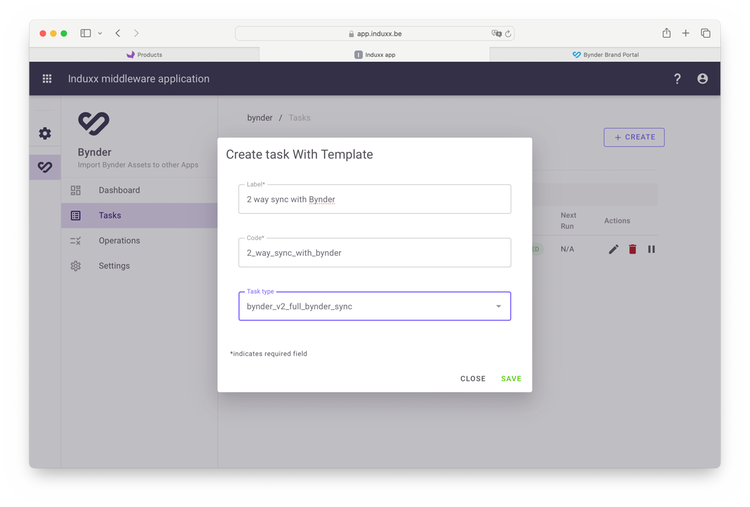Viewport: 750px width, 507px height.
Task: Reload page with refresh icon
Action: pyautogui.click(x=508, y=33)
